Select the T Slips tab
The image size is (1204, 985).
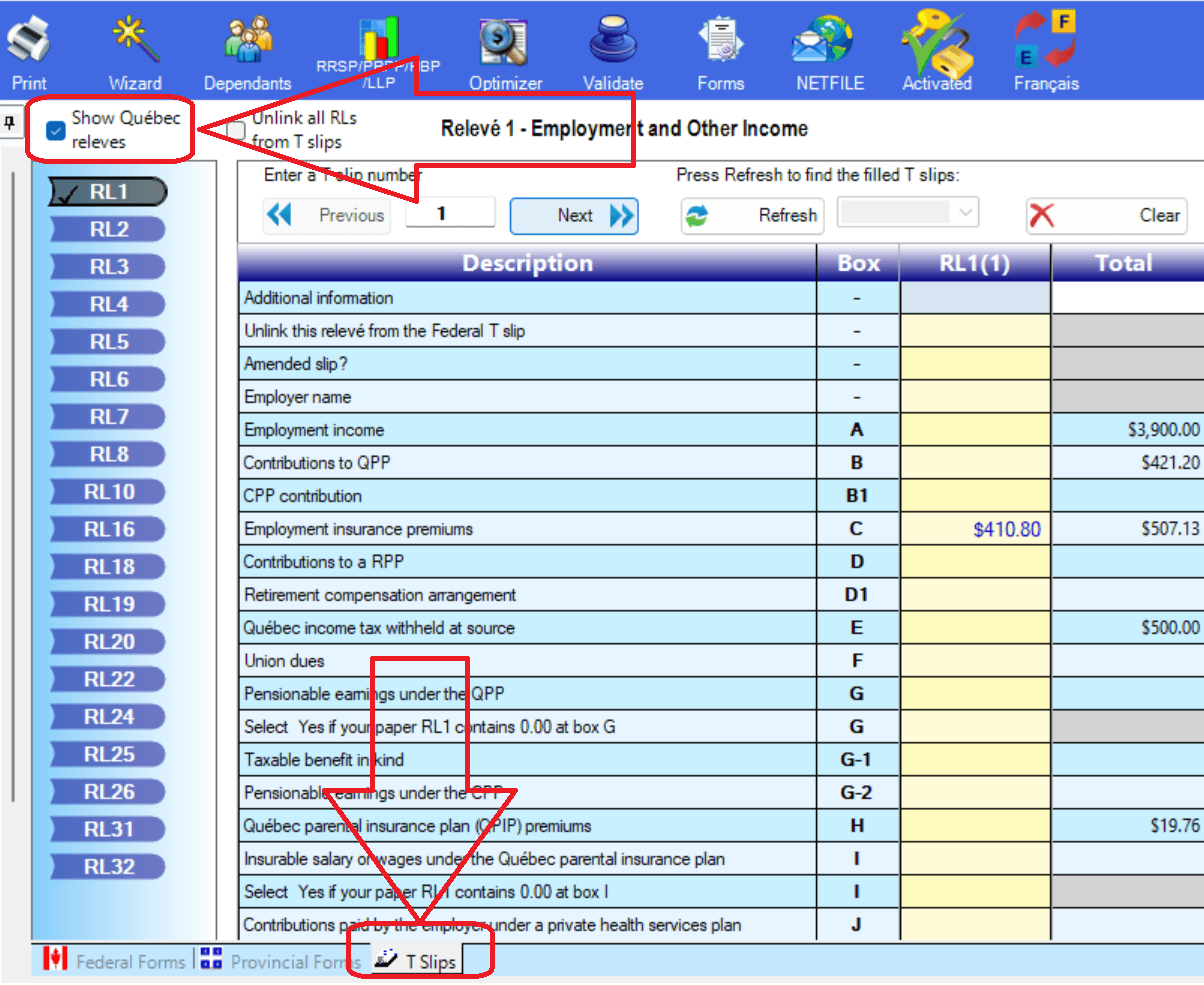click(419, 961)
